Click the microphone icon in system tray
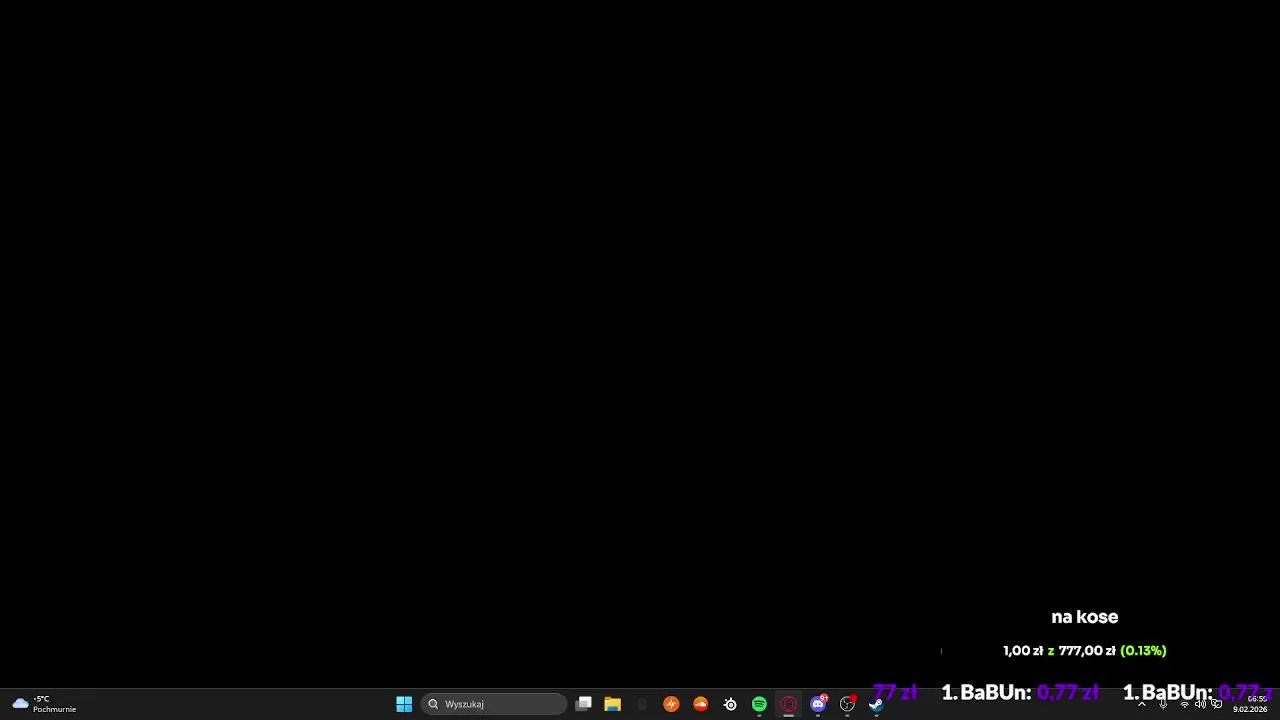1280x720 pixels. point(1163,704)
